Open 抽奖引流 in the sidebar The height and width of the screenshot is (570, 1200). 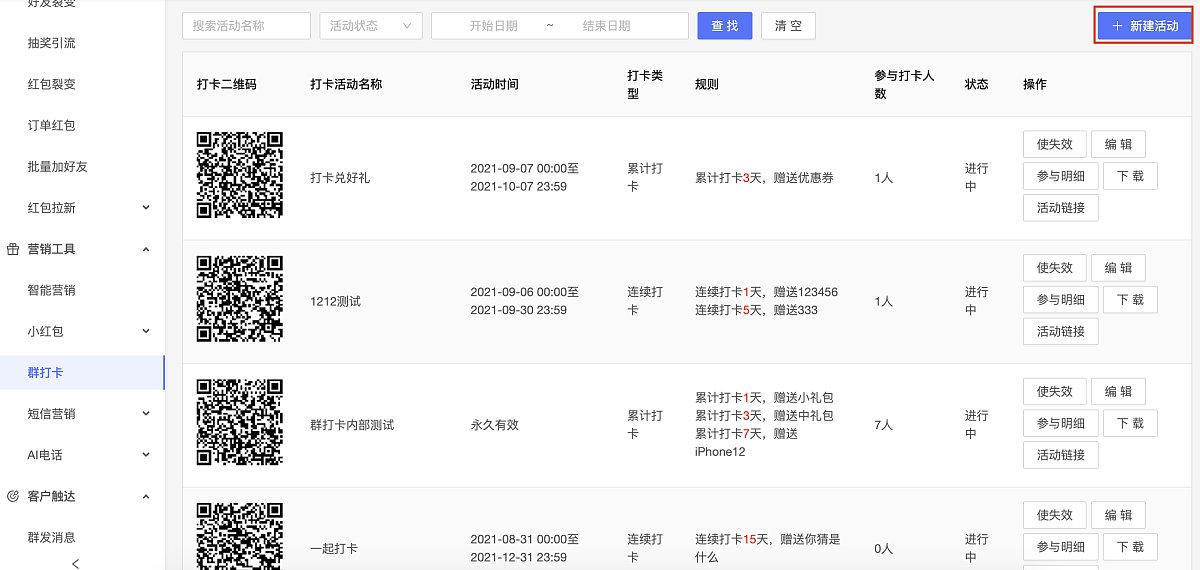[51, 43]
